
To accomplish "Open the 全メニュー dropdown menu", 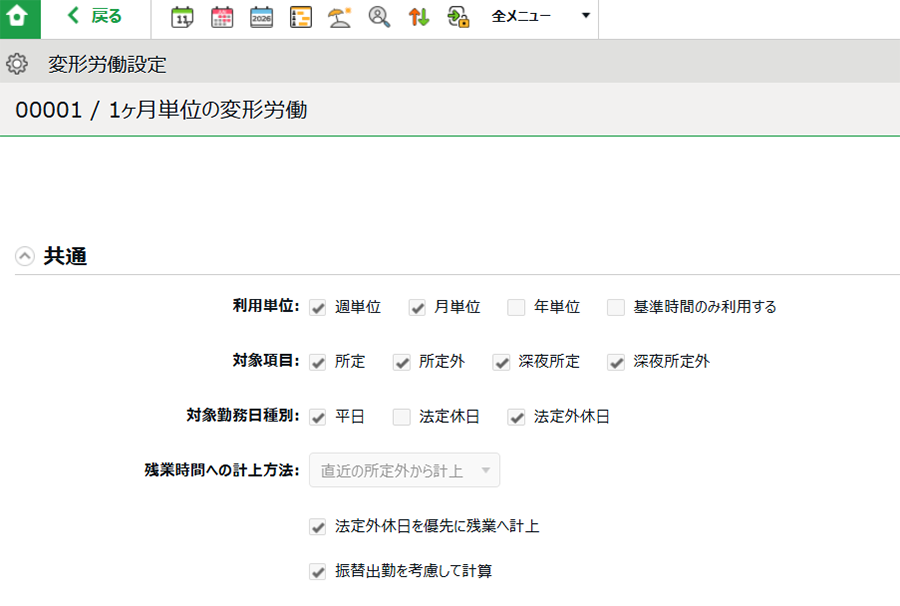I will (x=541, y=16).
